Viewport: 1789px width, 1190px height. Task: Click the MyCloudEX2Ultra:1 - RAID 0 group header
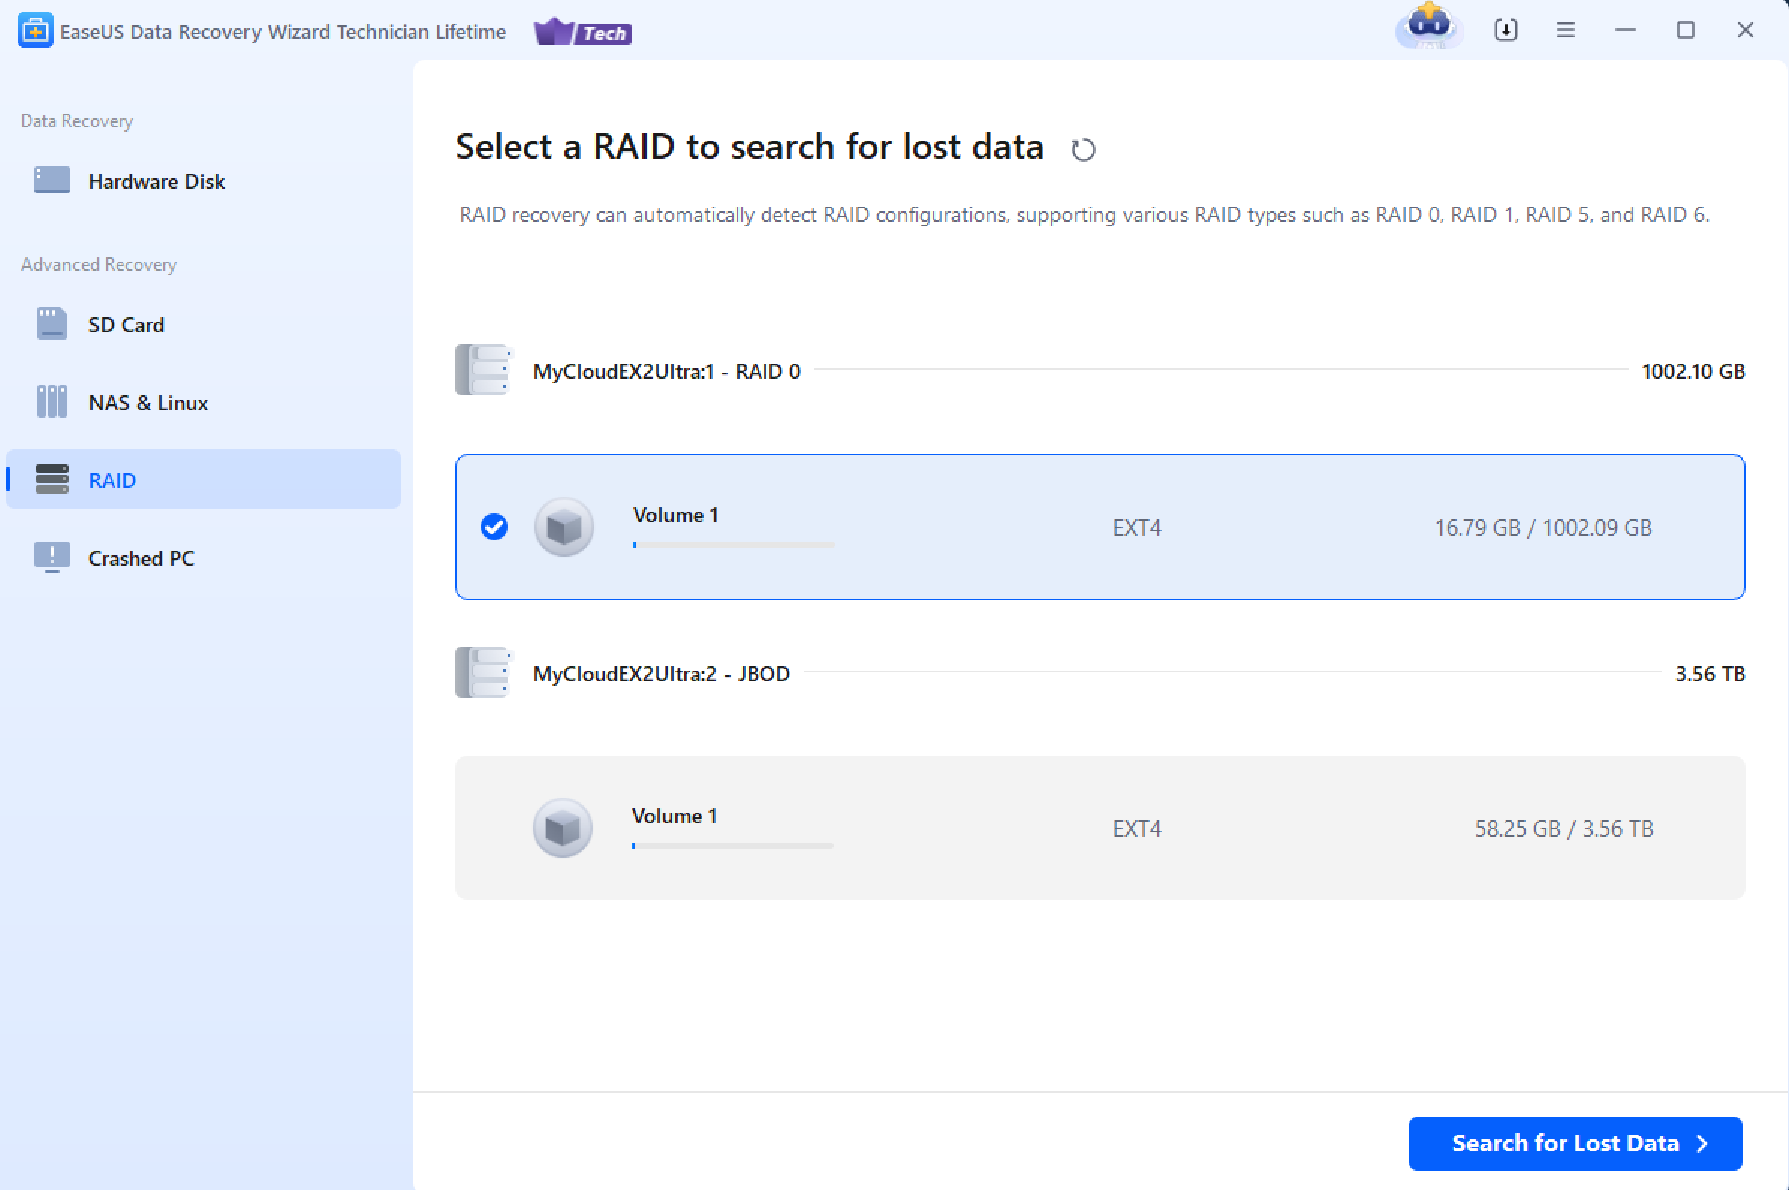666,371
